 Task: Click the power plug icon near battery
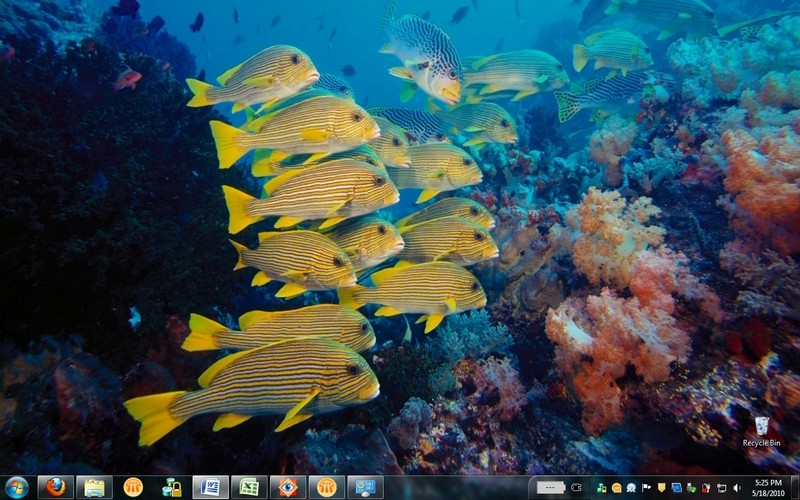click(577, 487)
